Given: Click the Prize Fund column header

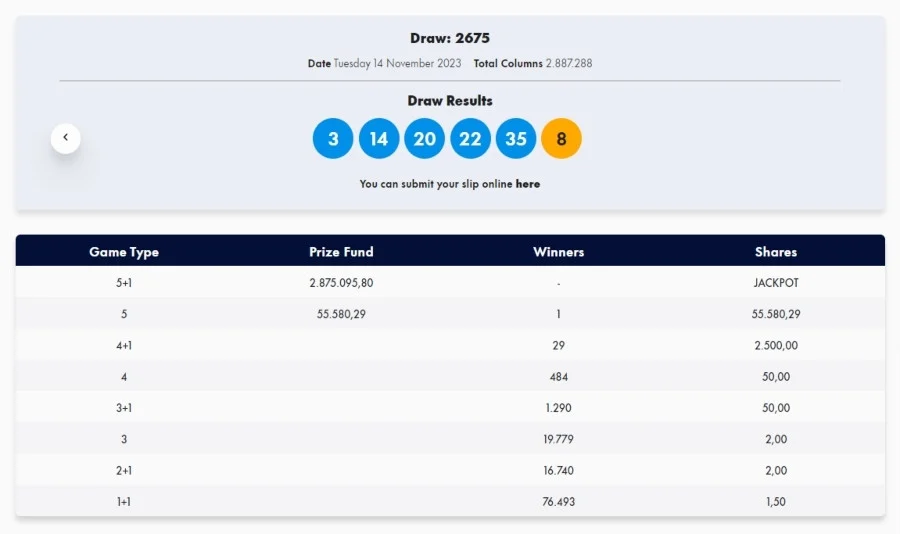Looking at the screenshot, I should [x=341, y=252].
